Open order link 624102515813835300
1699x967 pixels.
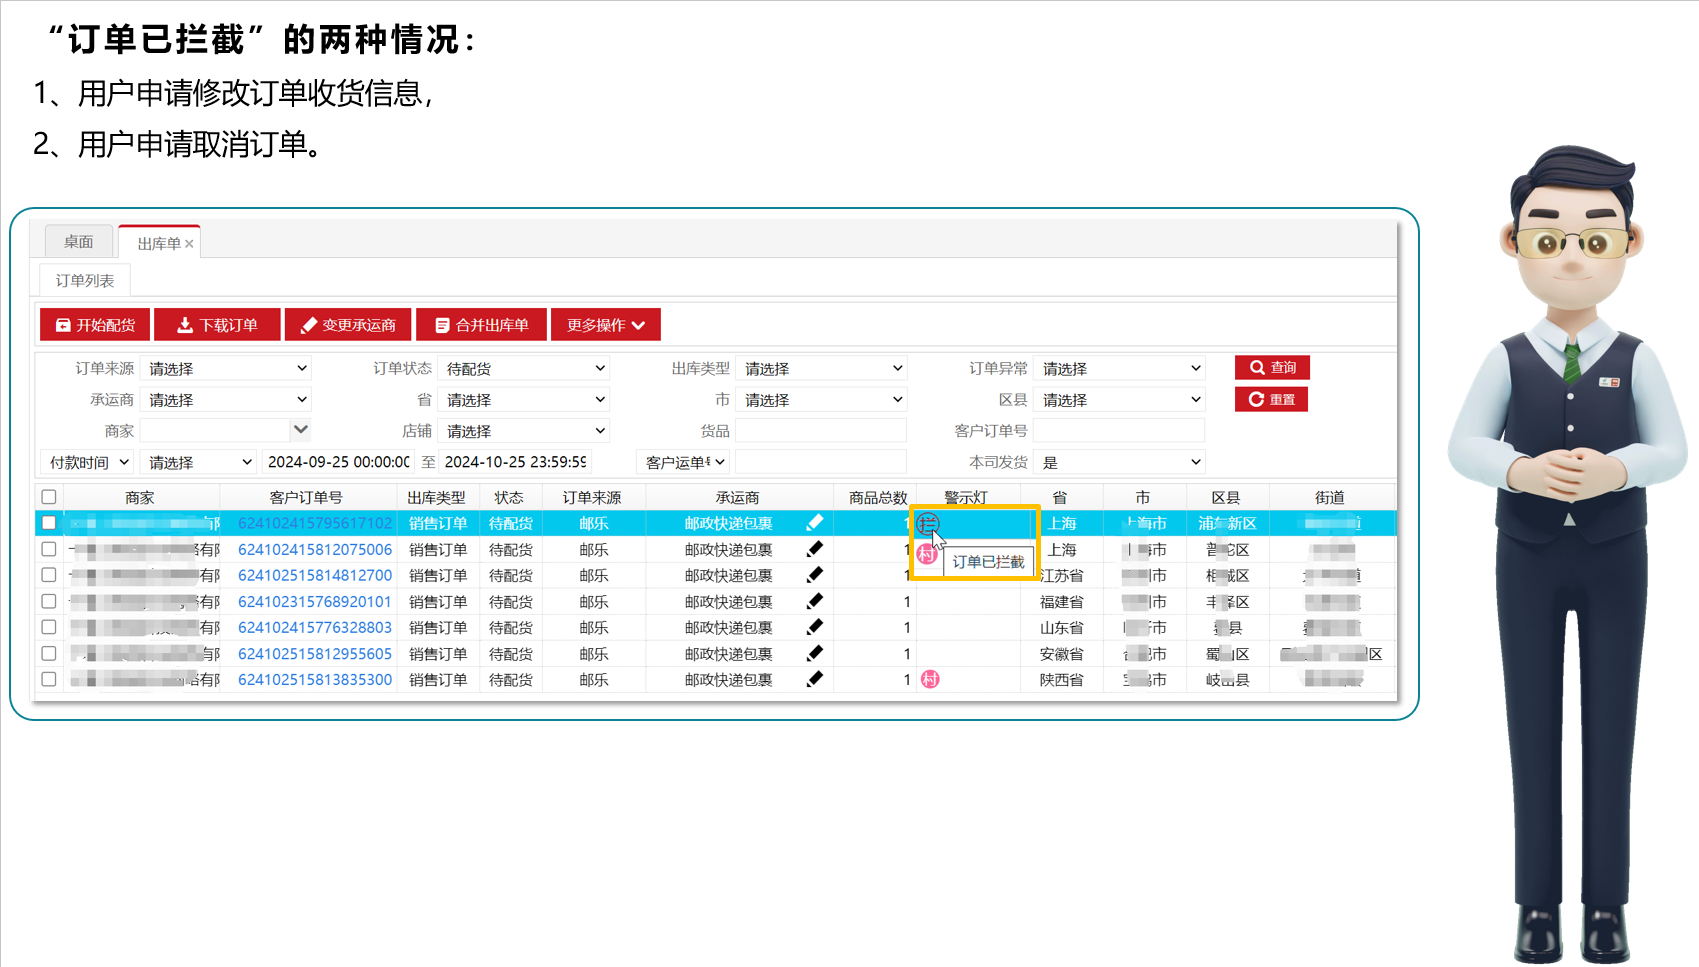[x=315, y=679]
